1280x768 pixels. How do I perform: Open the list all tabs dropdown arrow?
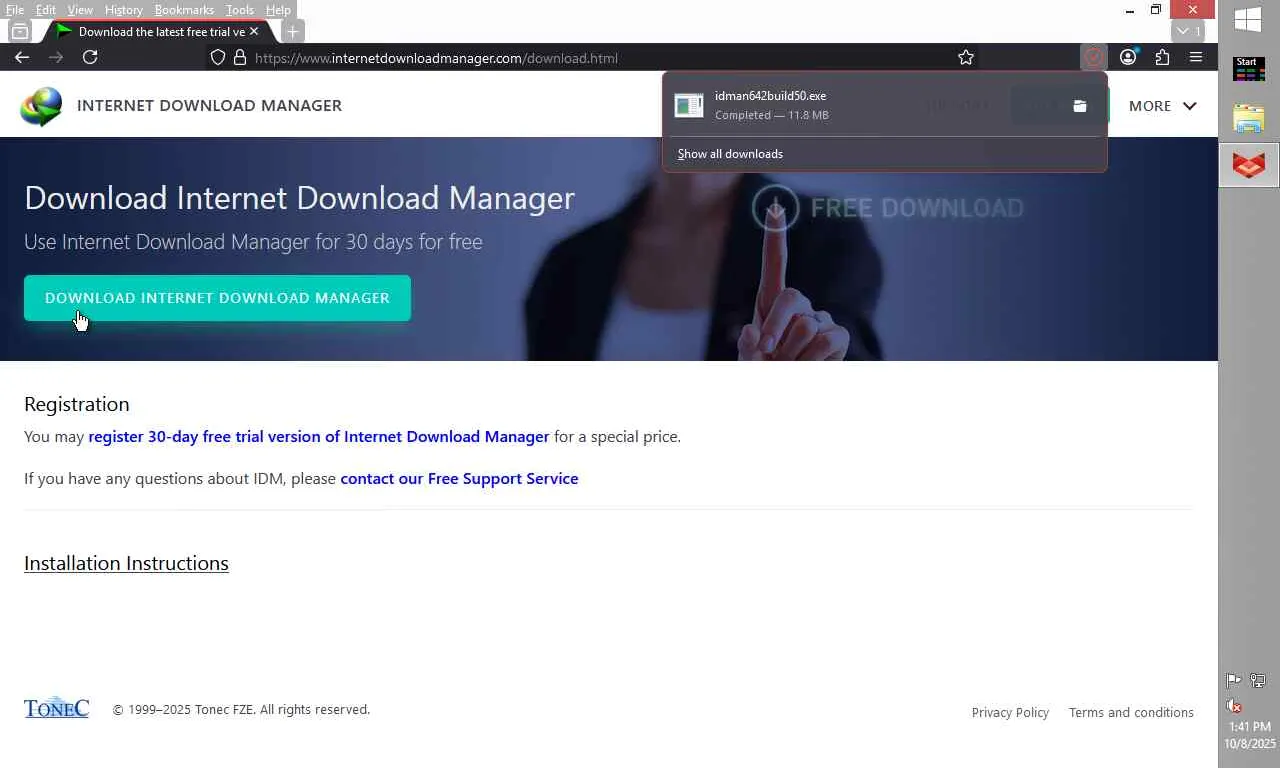(1188, 32)
